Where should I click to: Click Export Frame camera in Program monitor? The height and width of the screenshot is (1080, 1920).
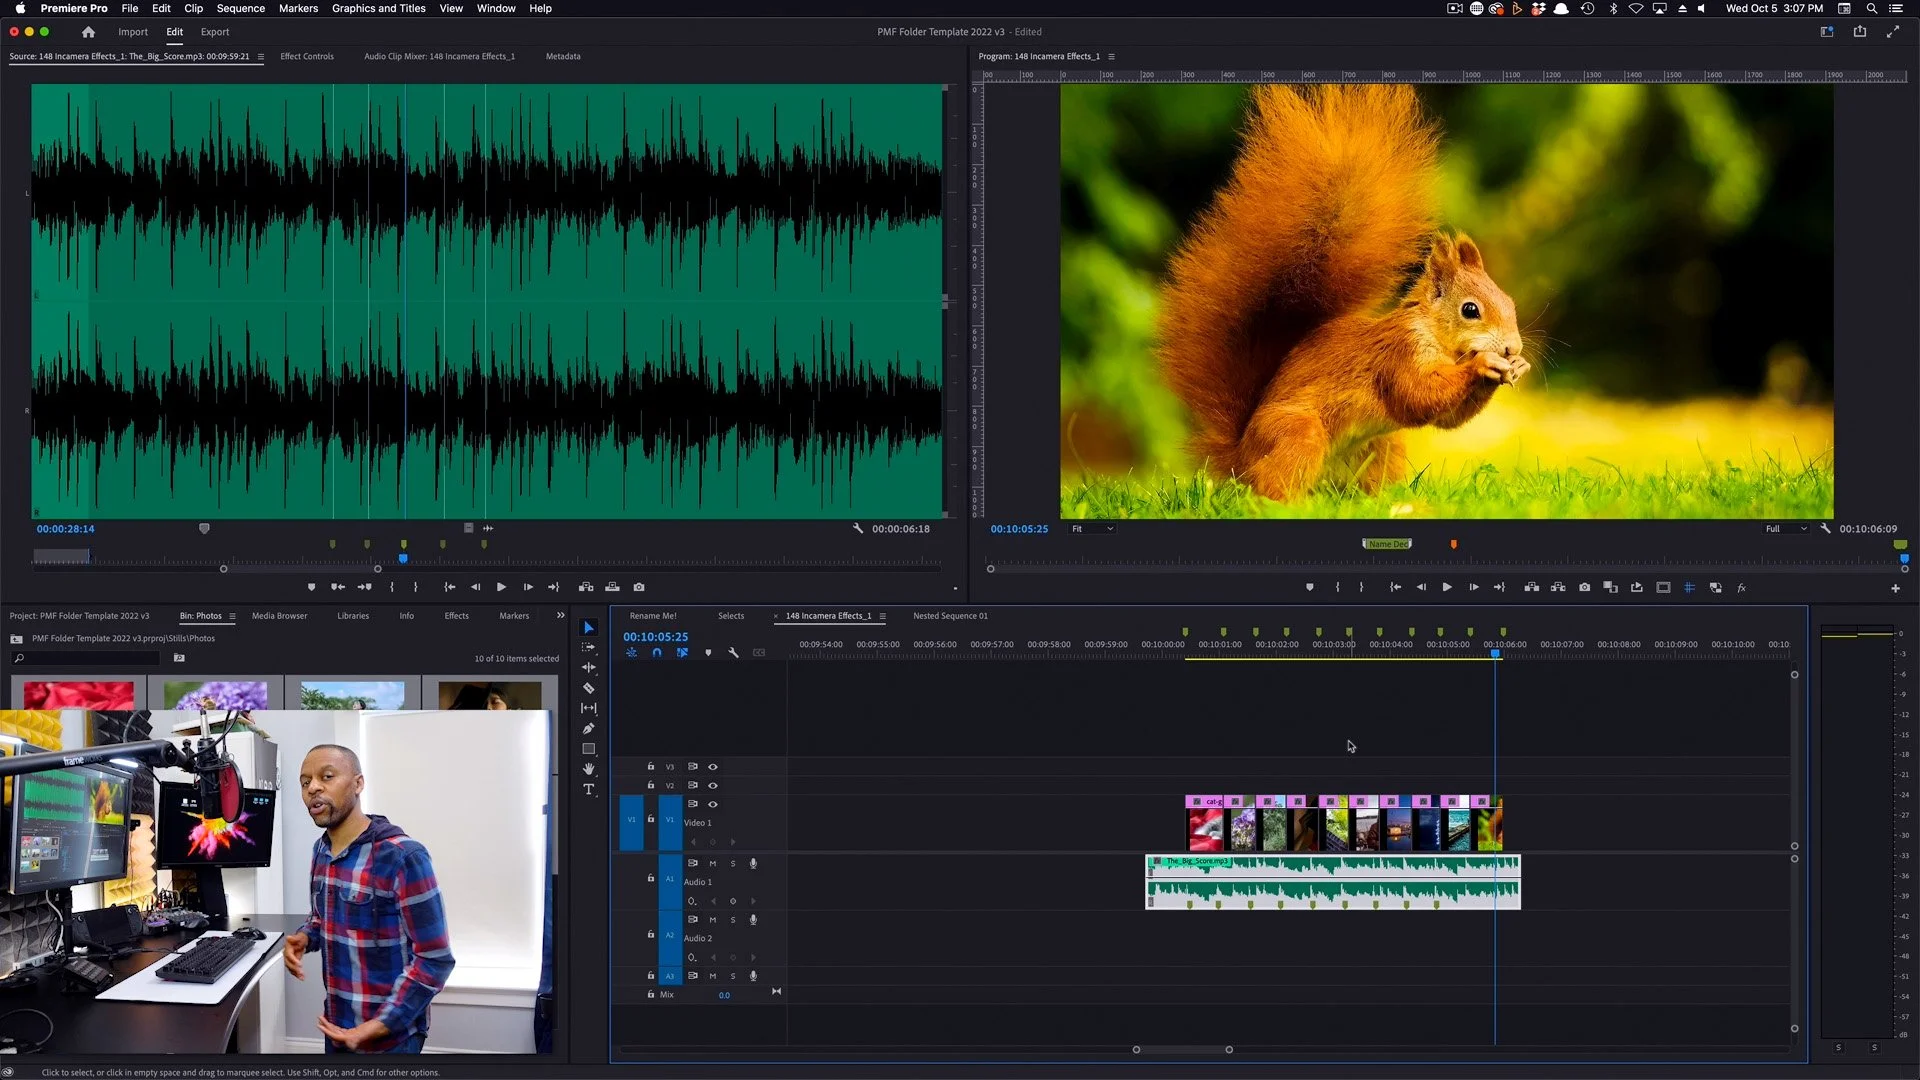tap(1584, 588)
